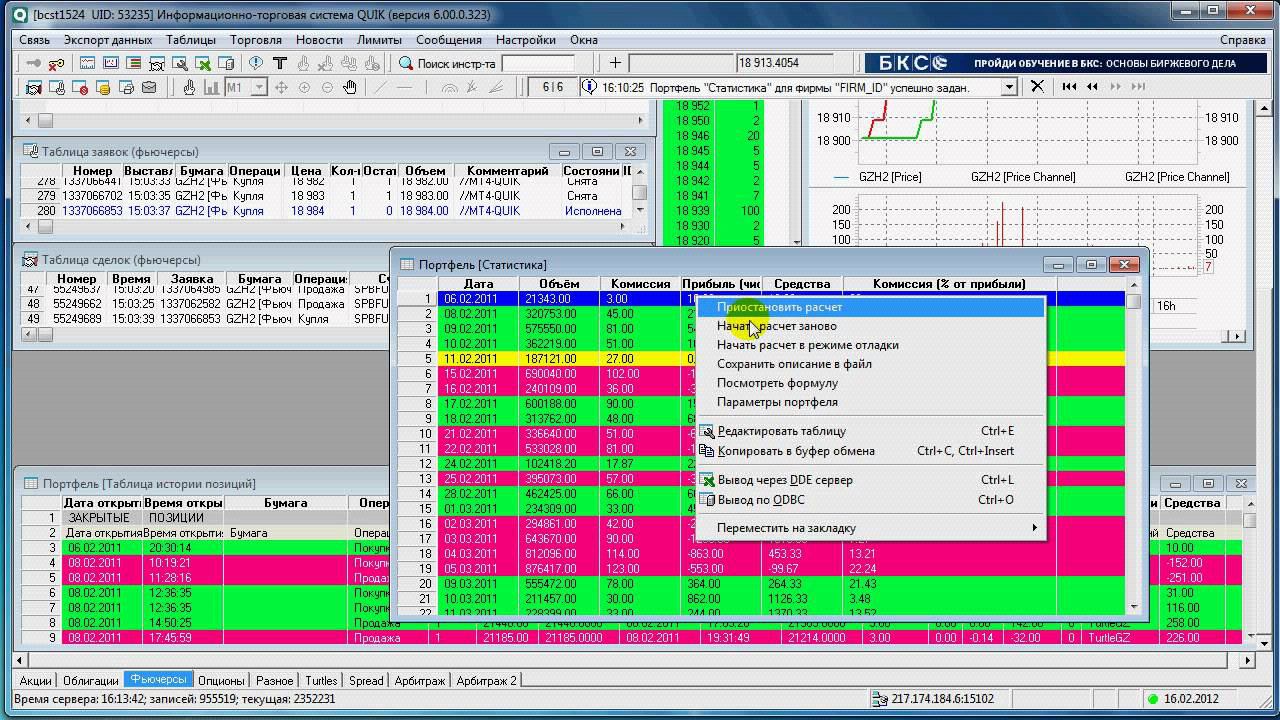Click the stacked windows toolbar icon
Viewport: 1280px width, 720px height.
click(x=126, y=87)
